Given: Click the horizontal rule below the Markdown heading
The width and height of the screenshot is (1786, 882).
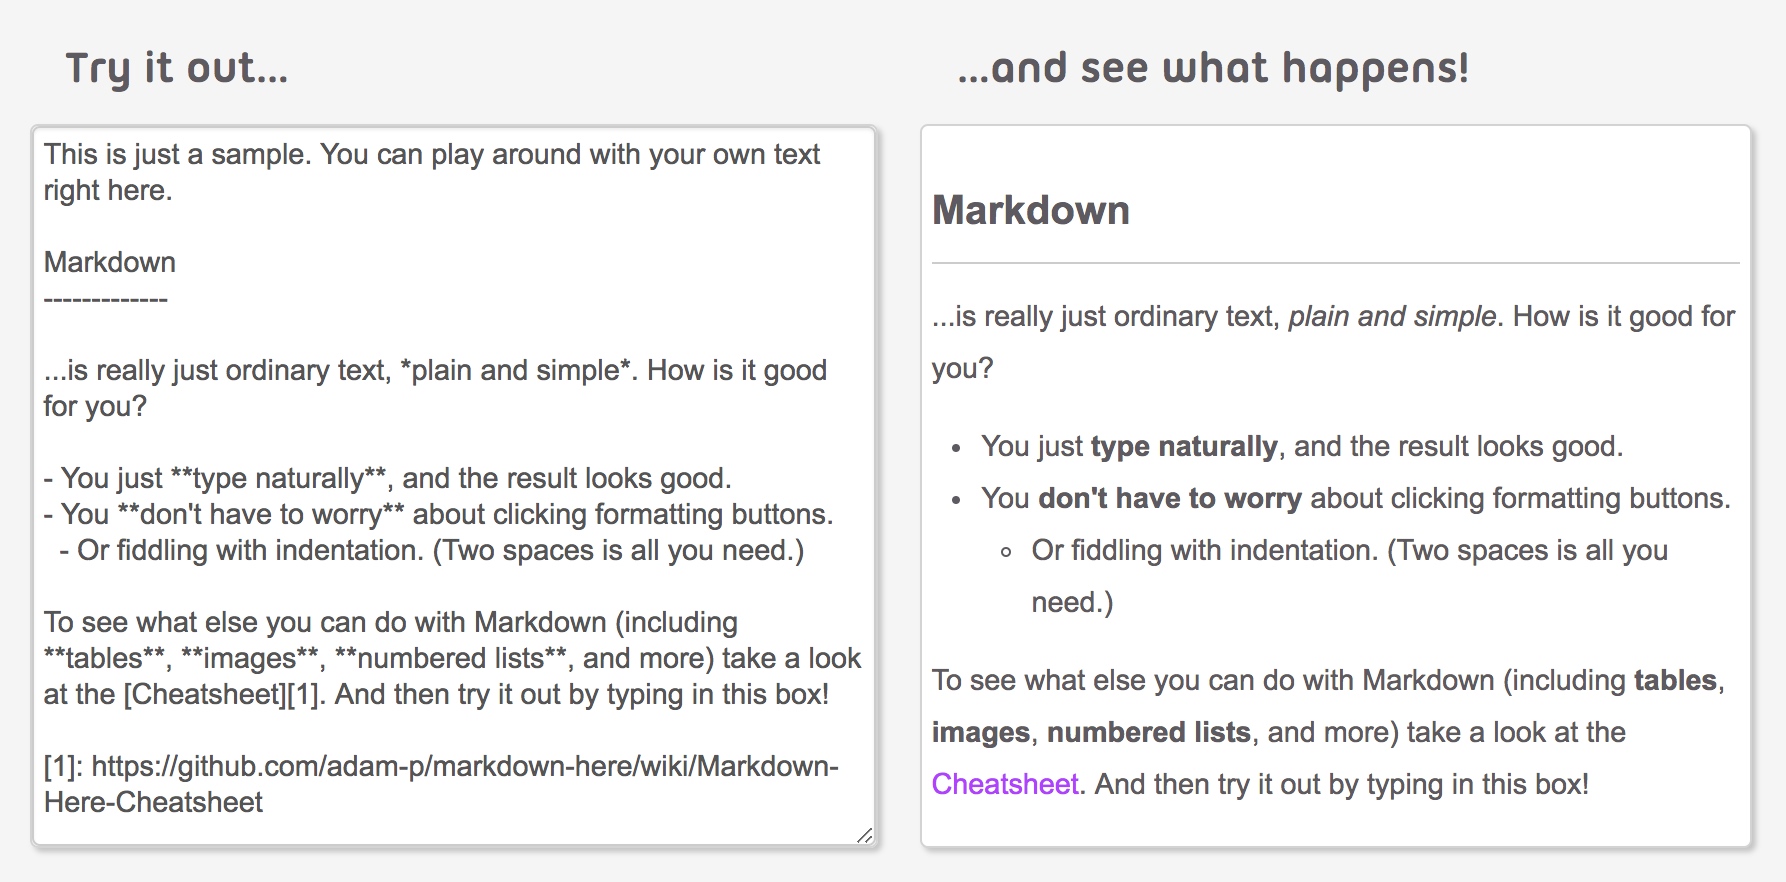Looking at the screenshot, I should (x=1335, y=263).
